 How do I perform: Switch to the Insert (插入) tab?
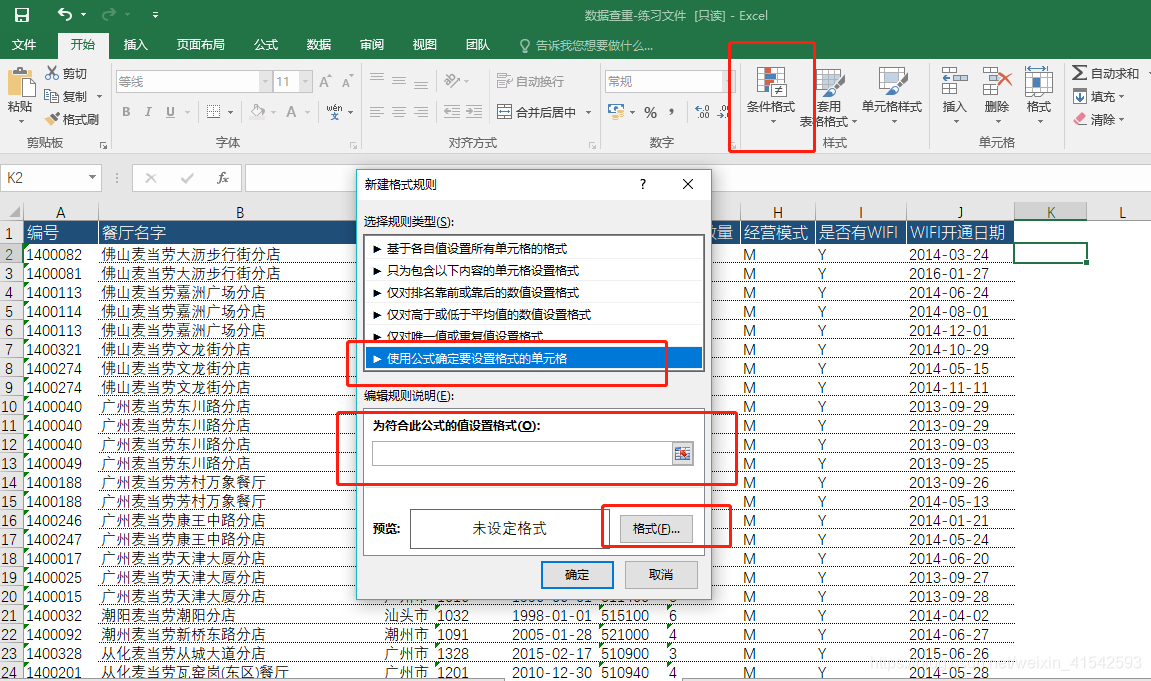[136, 45]
